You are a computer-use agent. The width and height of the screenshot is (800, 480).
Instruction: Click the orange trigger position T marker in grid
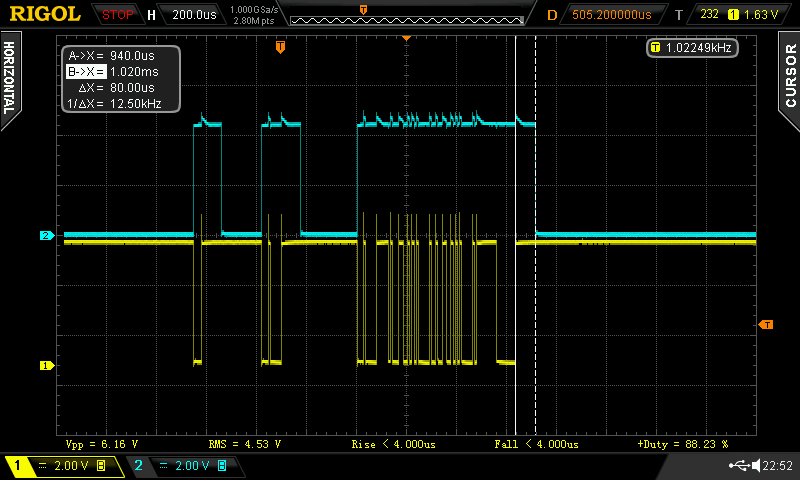pyautogui.click(x=280, y=47)
